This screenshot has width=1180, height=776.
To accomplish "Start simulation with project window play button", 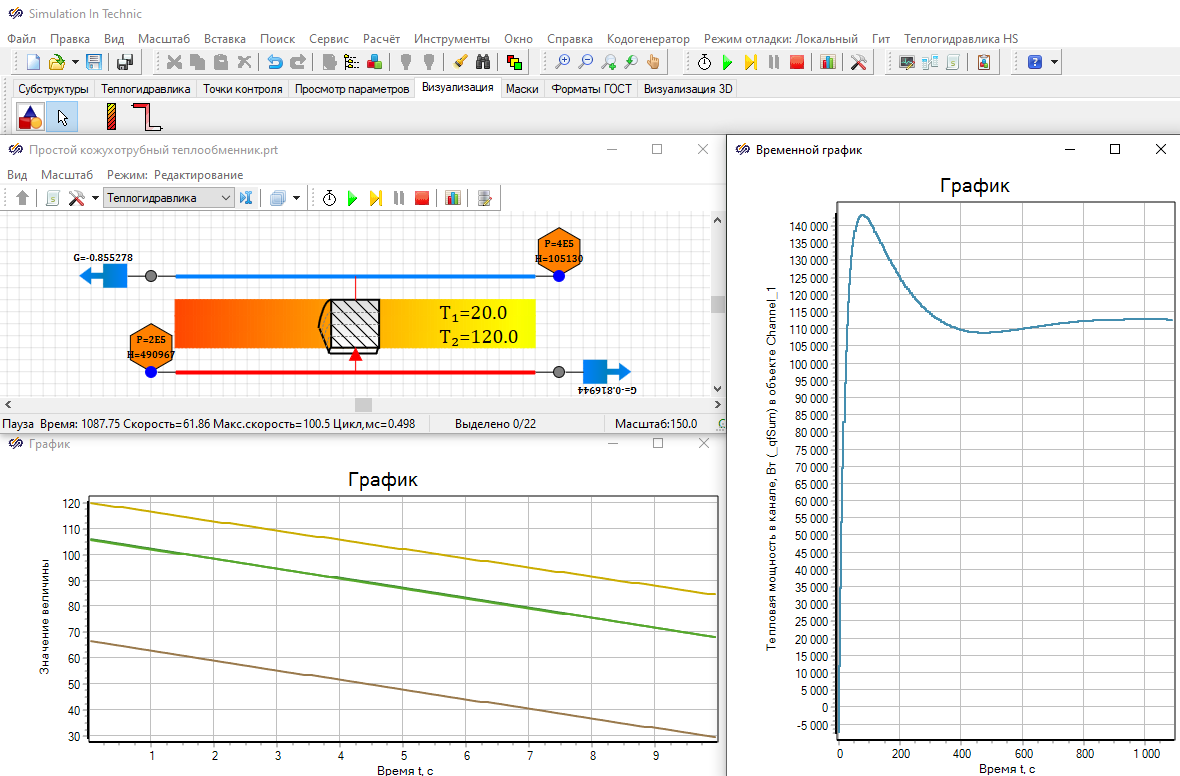I will 352,198.
